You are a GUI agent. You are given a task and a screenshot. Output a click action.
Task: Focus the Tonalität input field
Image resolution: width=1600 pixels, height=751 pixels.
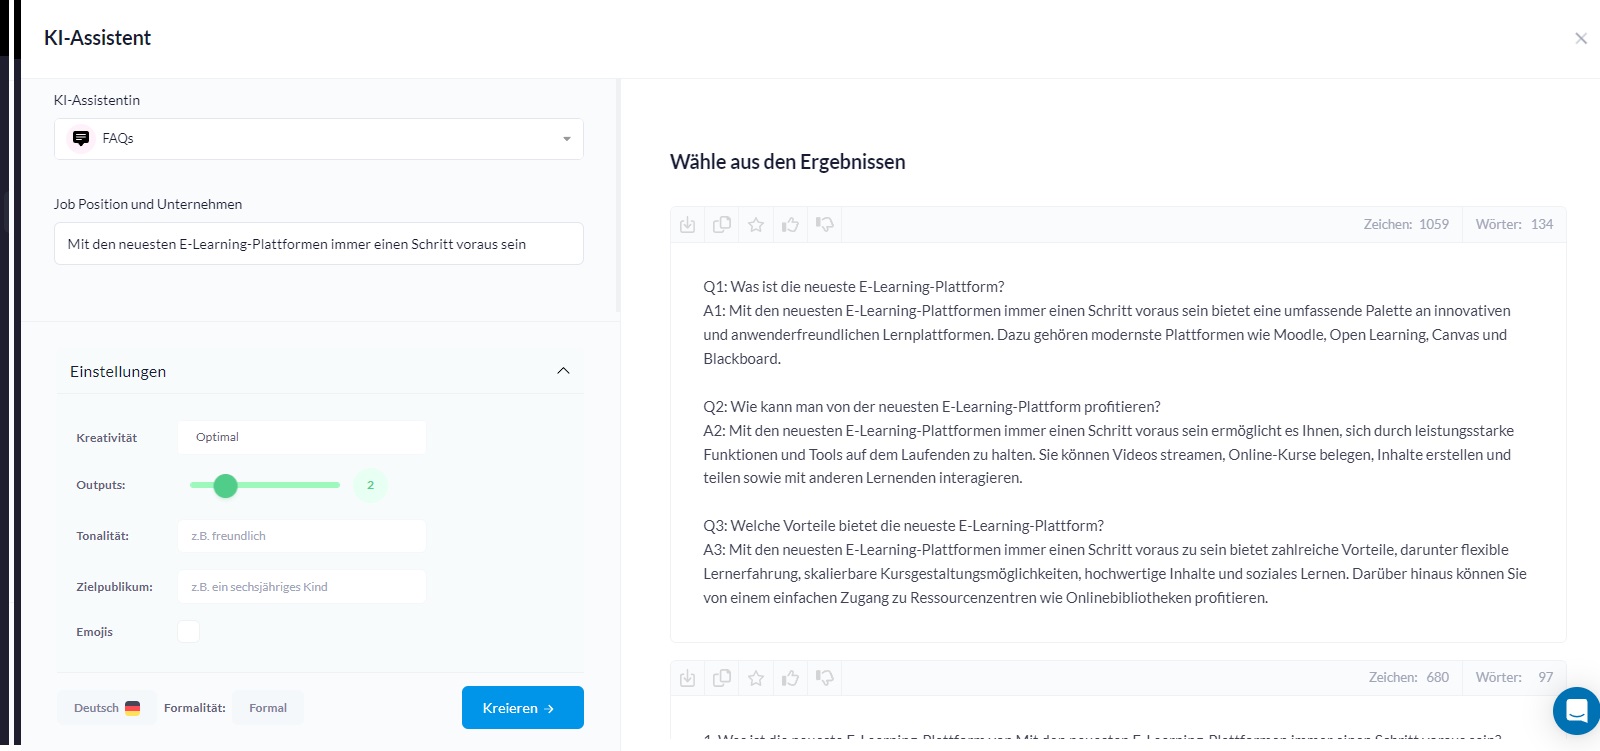(x=302, y=536)
